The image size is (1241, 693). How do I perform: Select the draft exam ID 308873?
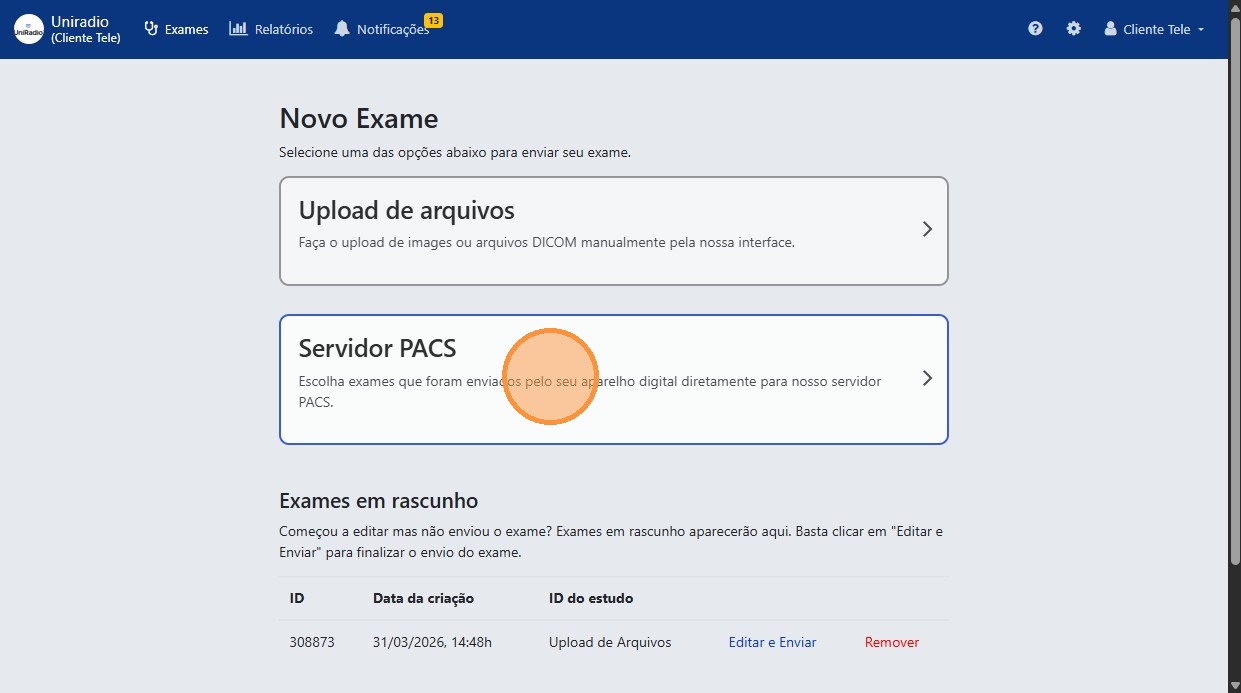point(311,642)
